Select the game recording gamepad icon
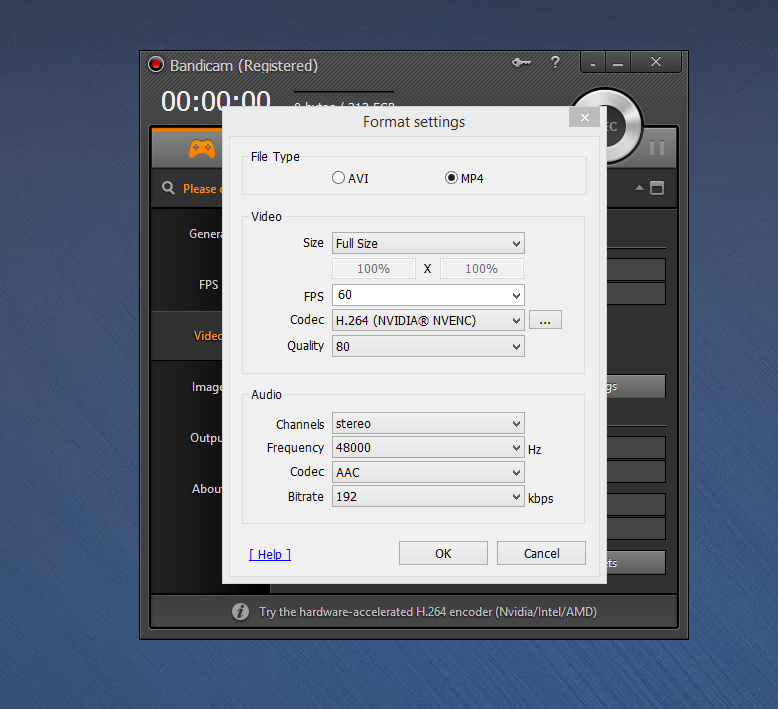Viewport: 778px width, 709px height. (x=202, y=148)
